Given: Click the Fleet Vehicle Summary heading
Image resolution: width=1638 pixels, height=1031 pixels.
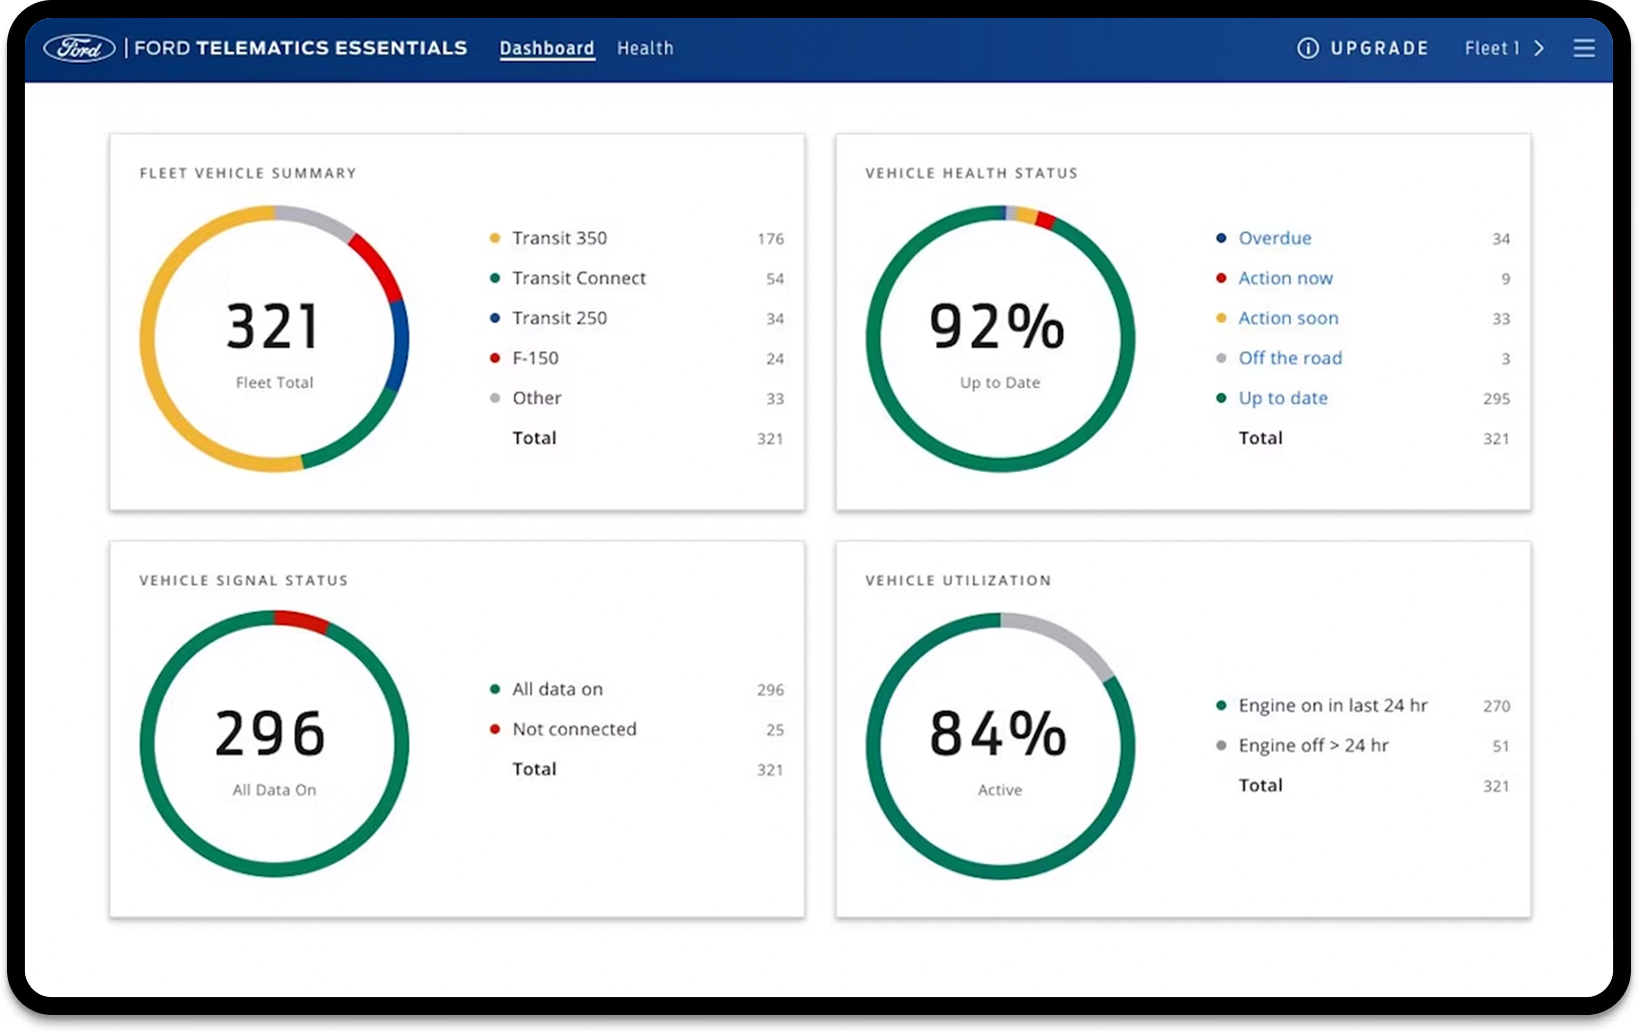Looking at the screenshot, I should pyautogui.click(x=248, y=173).
